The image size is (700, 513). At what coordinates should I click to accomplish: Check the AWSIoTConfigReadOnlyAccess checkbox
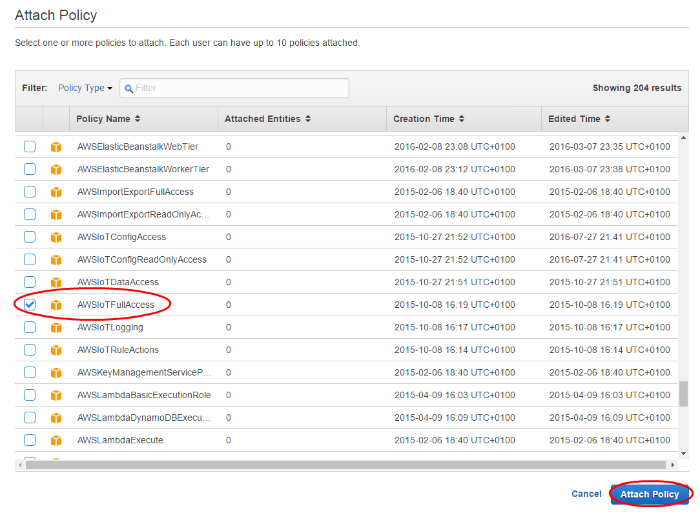click(x=30, y=259)
